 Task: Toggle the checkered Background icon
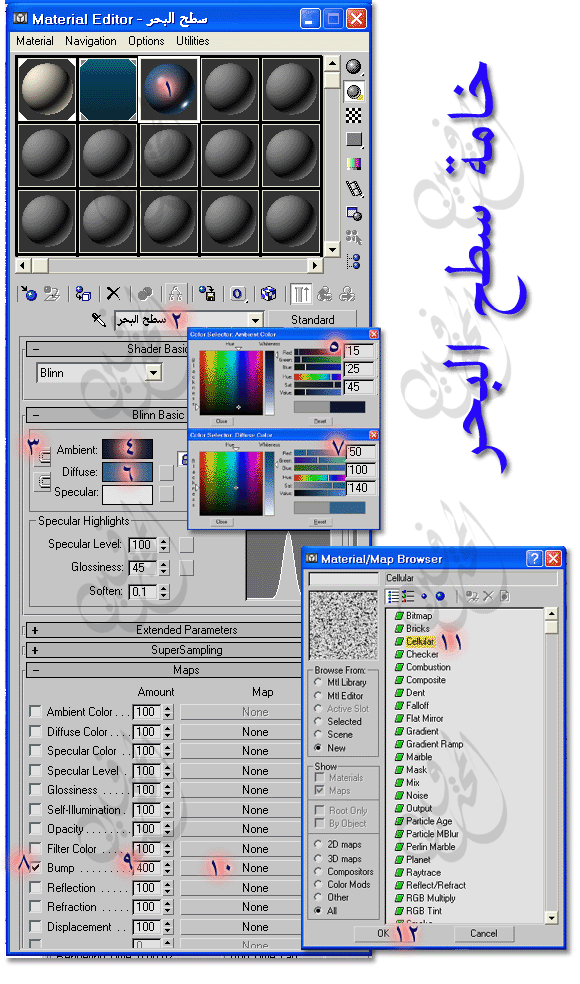click(354, 115)
